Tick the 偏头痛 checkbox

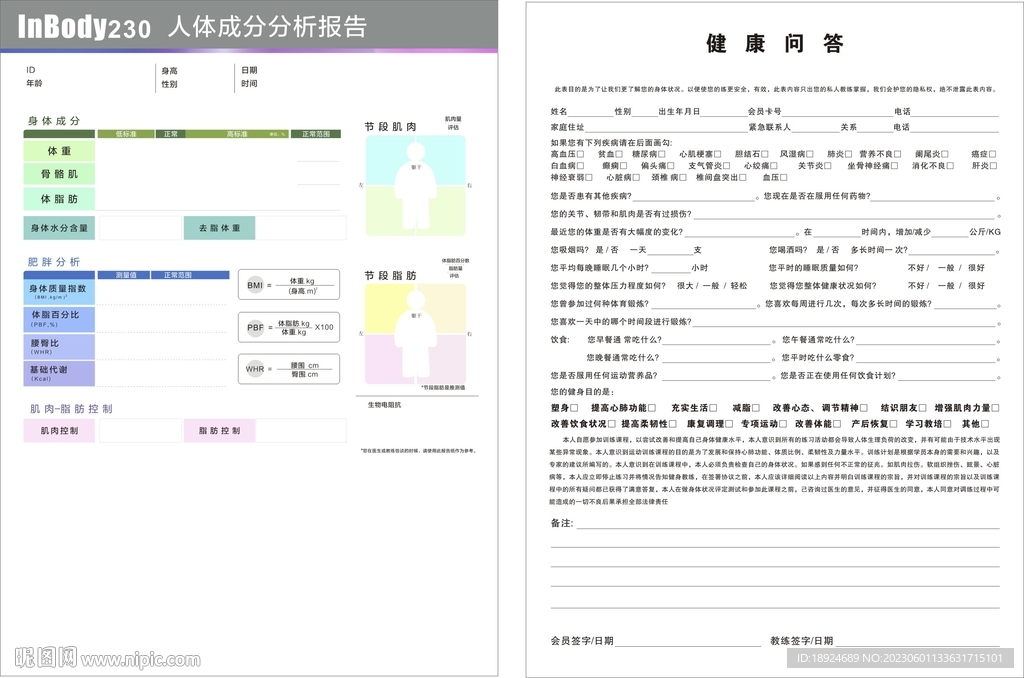670,166
